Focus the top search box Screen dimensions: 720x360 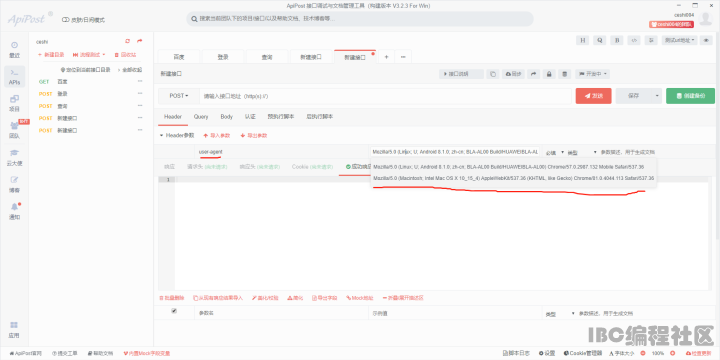(360, 19)
